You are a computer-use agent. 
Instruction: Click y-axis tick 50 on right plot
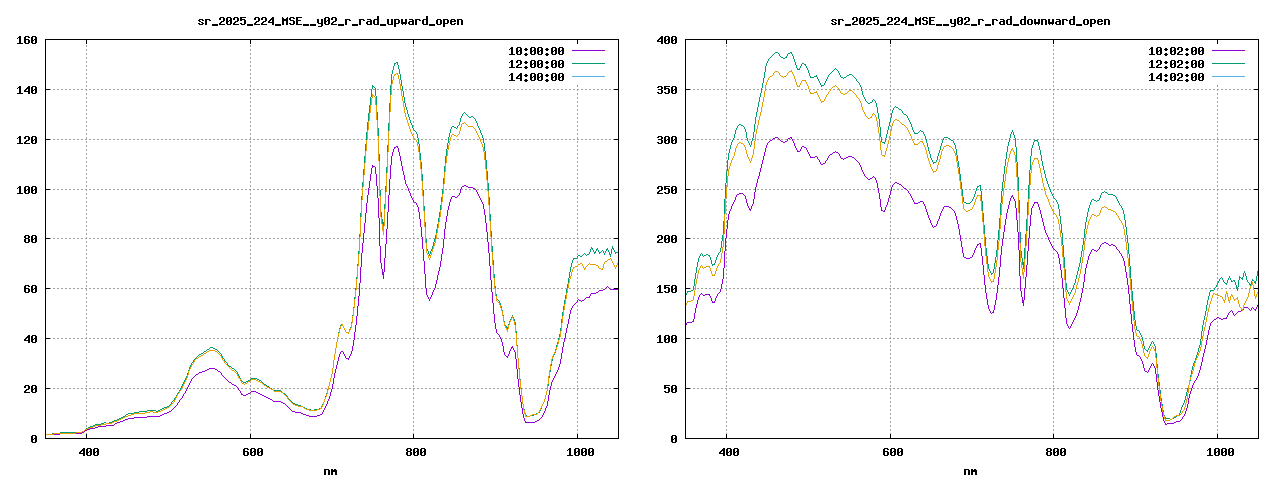(670, 389)
